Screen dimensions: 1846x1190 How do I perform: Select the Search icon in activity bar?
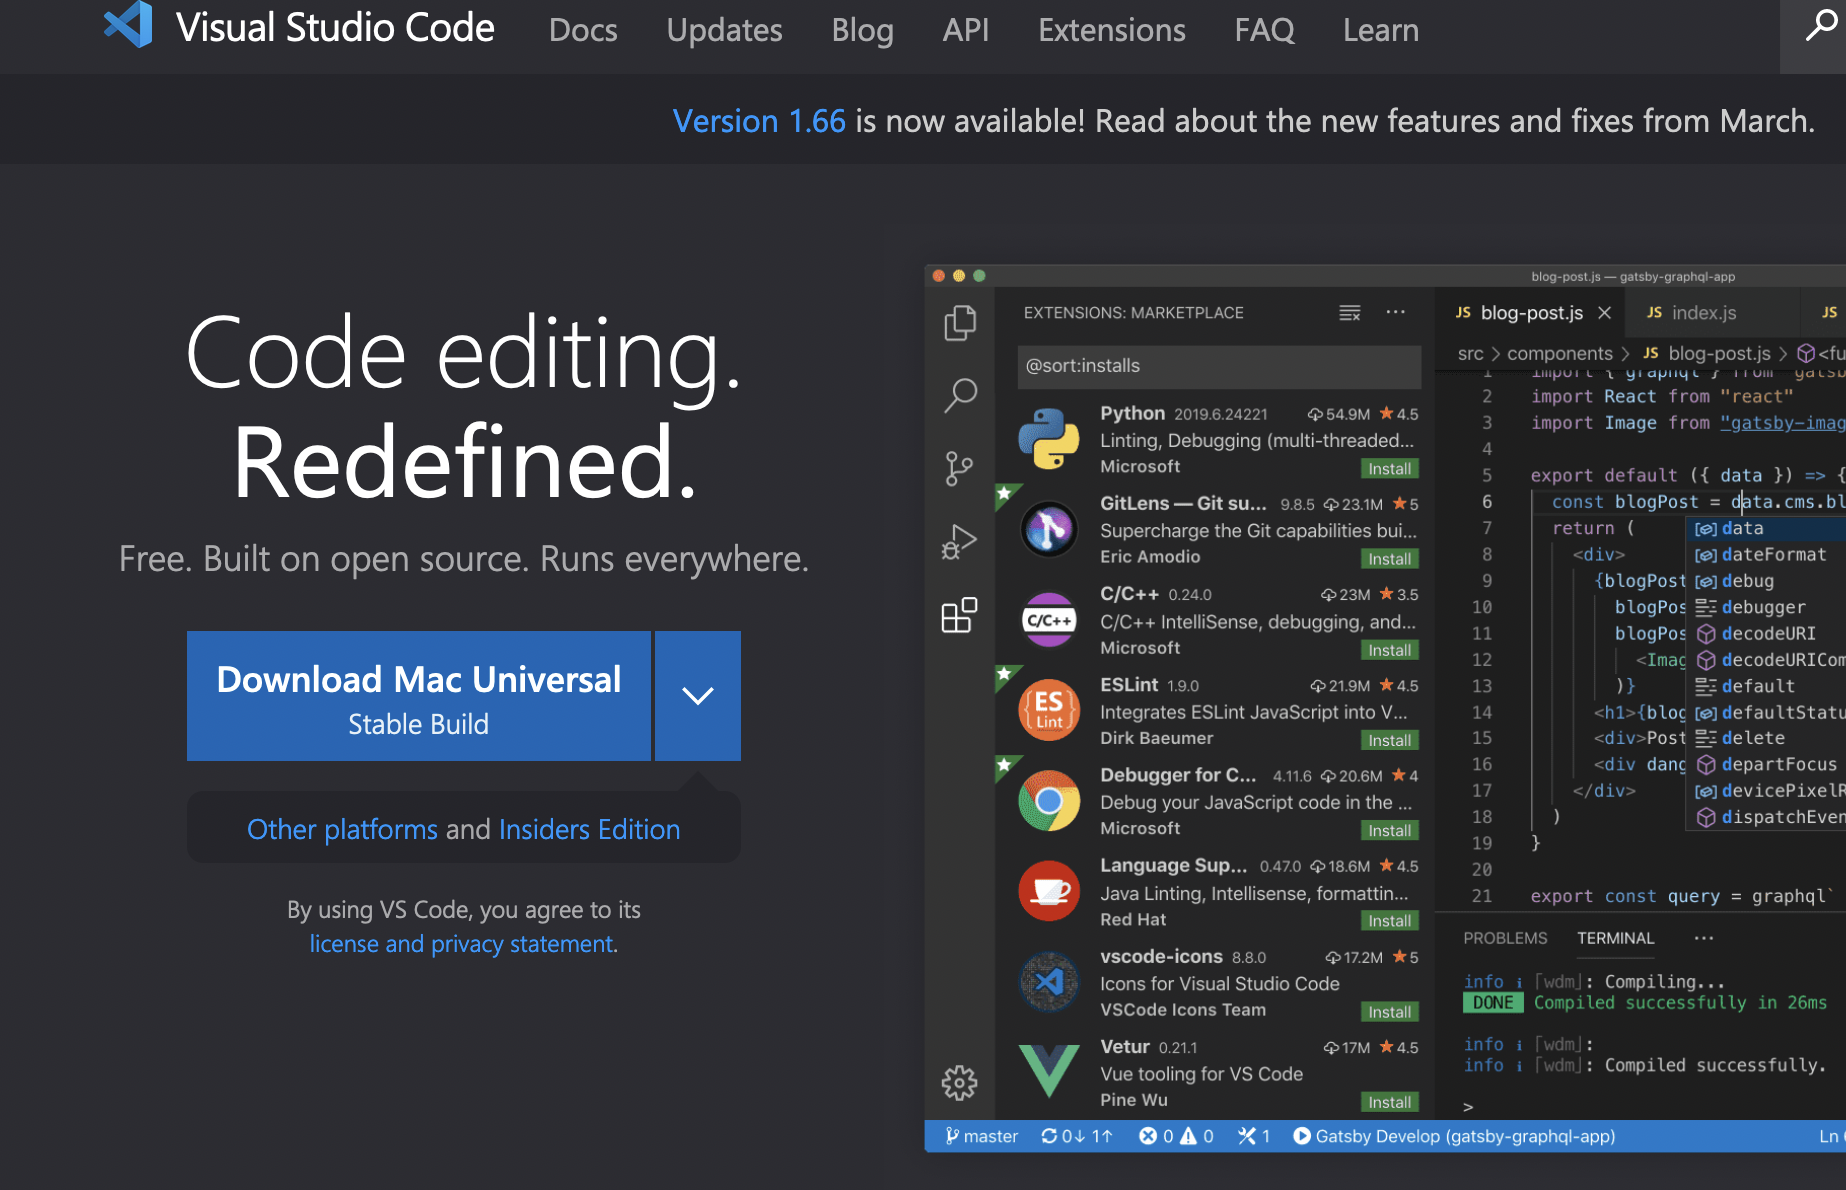[x=960, y=396]
